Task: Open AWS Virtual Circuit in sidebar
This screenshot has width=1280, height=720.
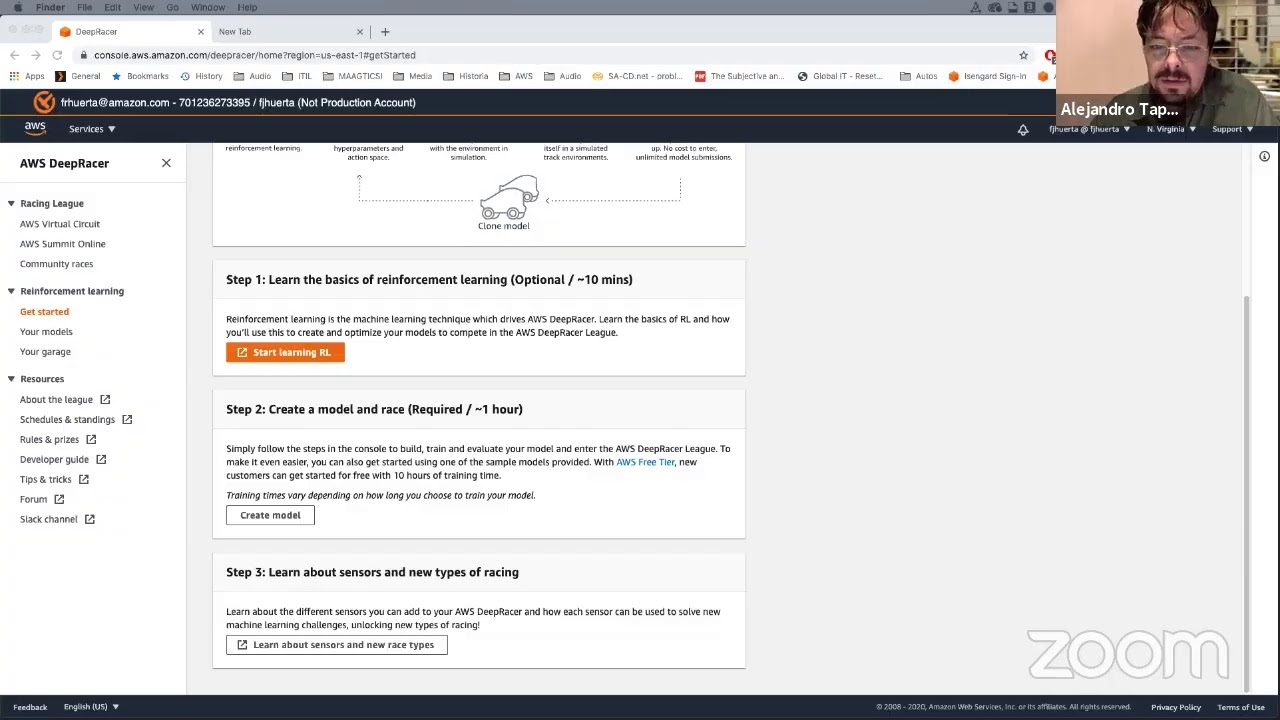Action: [60, 224]
